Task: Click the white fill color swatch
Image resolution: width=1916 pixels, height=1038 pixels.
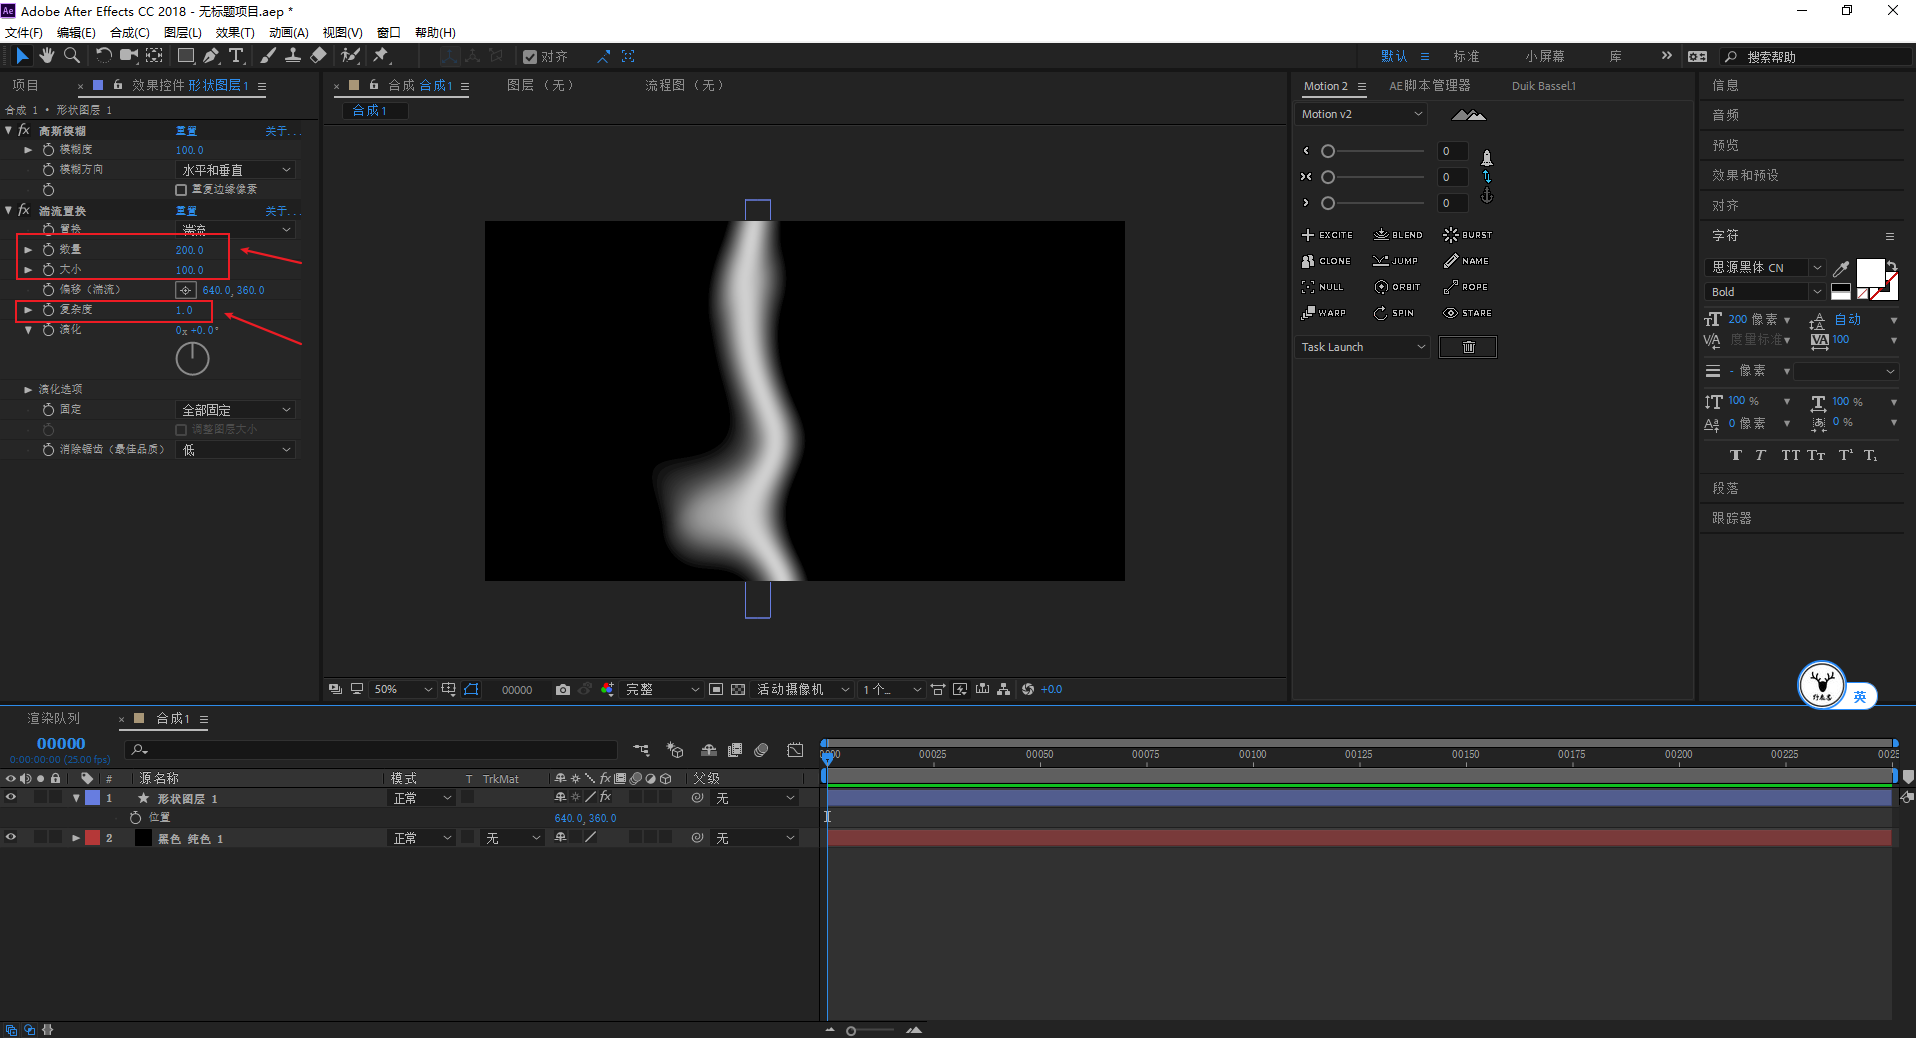Action: 1869,272
